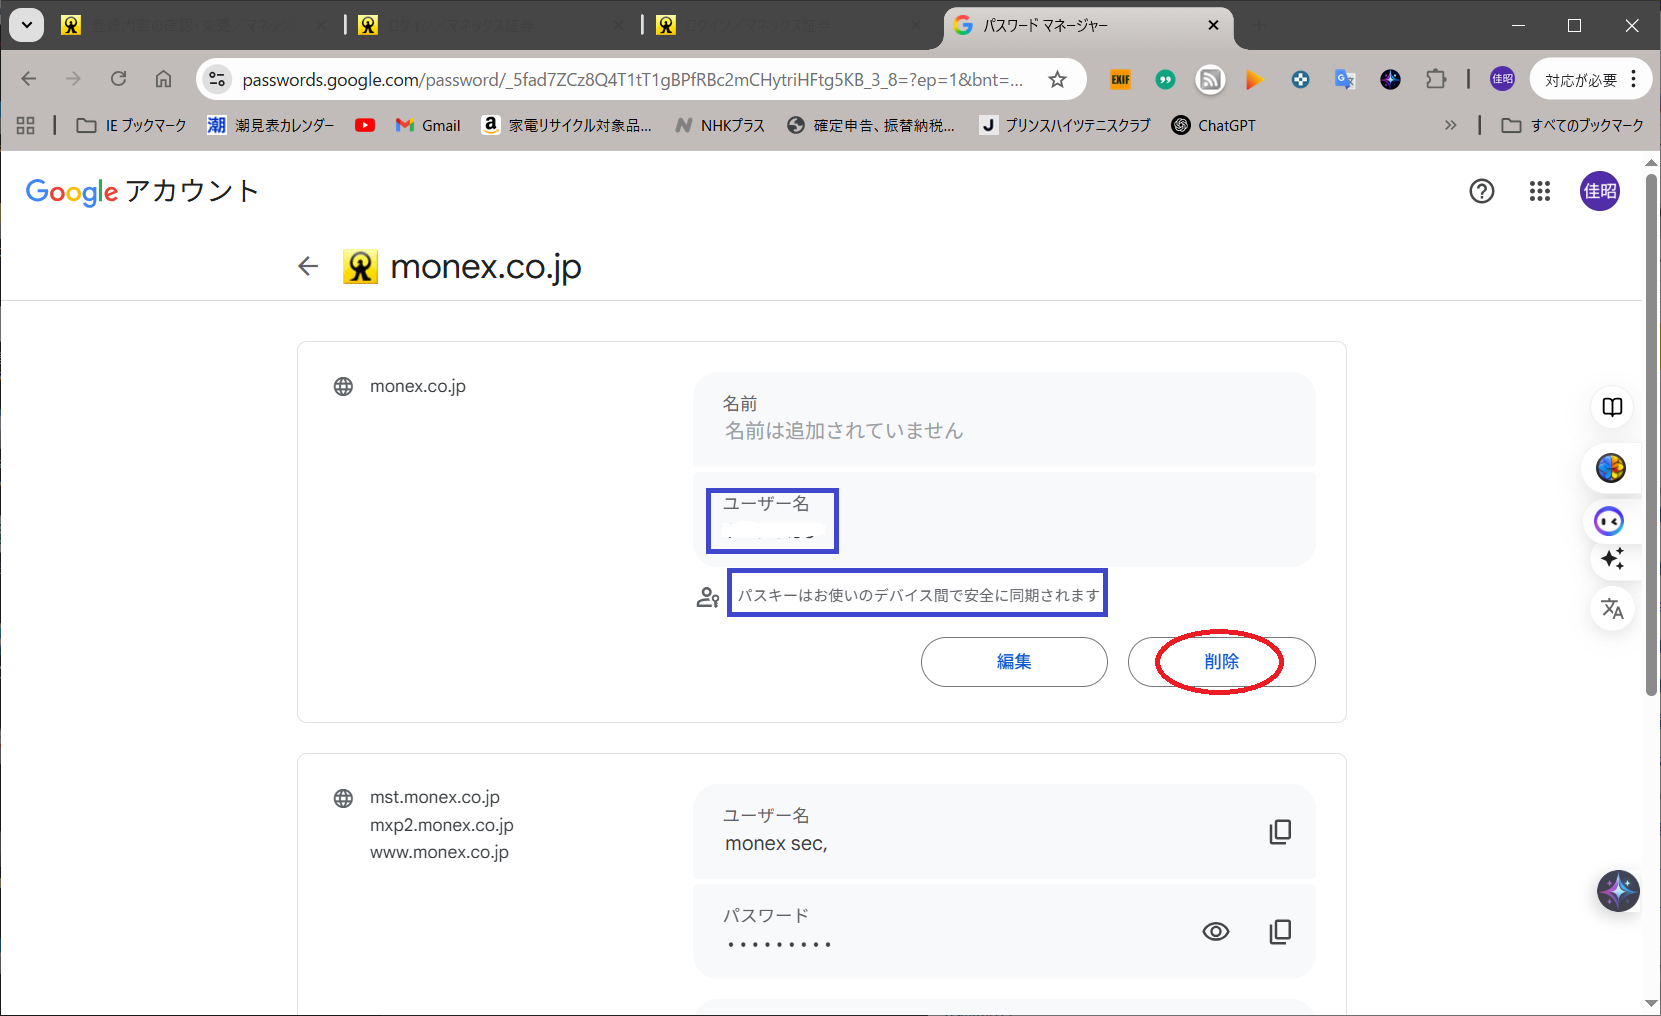Open the Google apps grid
1661x1016 pixels.
(x=1539, y=191)
